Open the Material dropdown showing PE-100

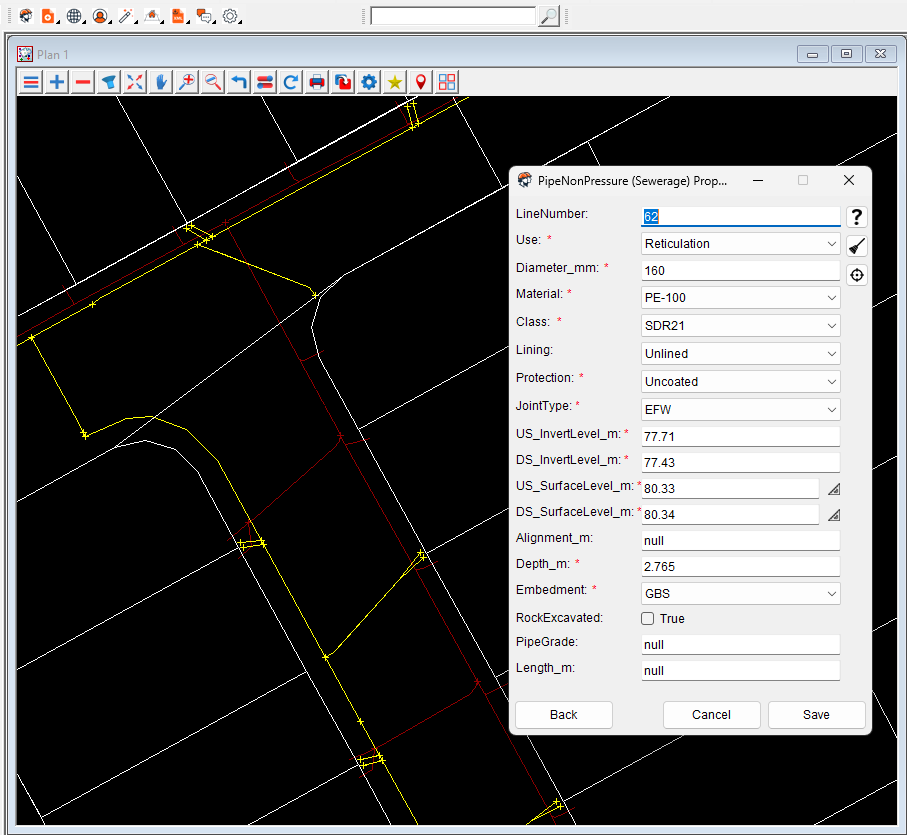740,298
